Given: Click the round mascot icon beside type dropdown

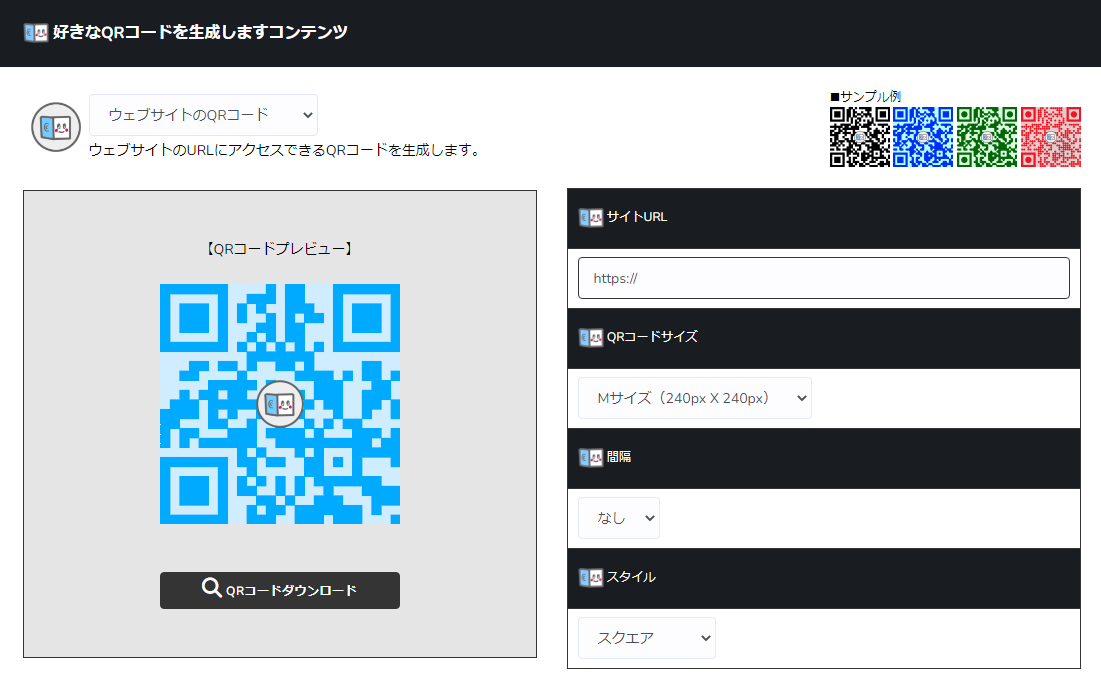Looking at the screenshot, I should [56, 127].
